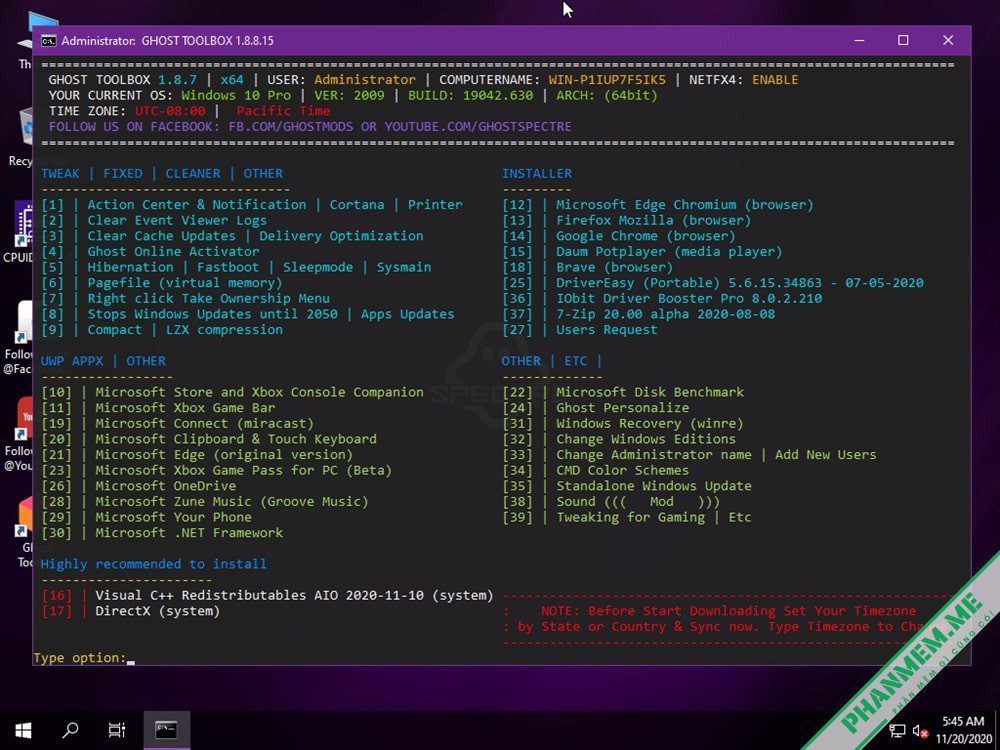The width and height of the screenshot is (1000, 750).
Task: Click Microsoft Connect (miracast) entry
Action: [x=177, y=423]
